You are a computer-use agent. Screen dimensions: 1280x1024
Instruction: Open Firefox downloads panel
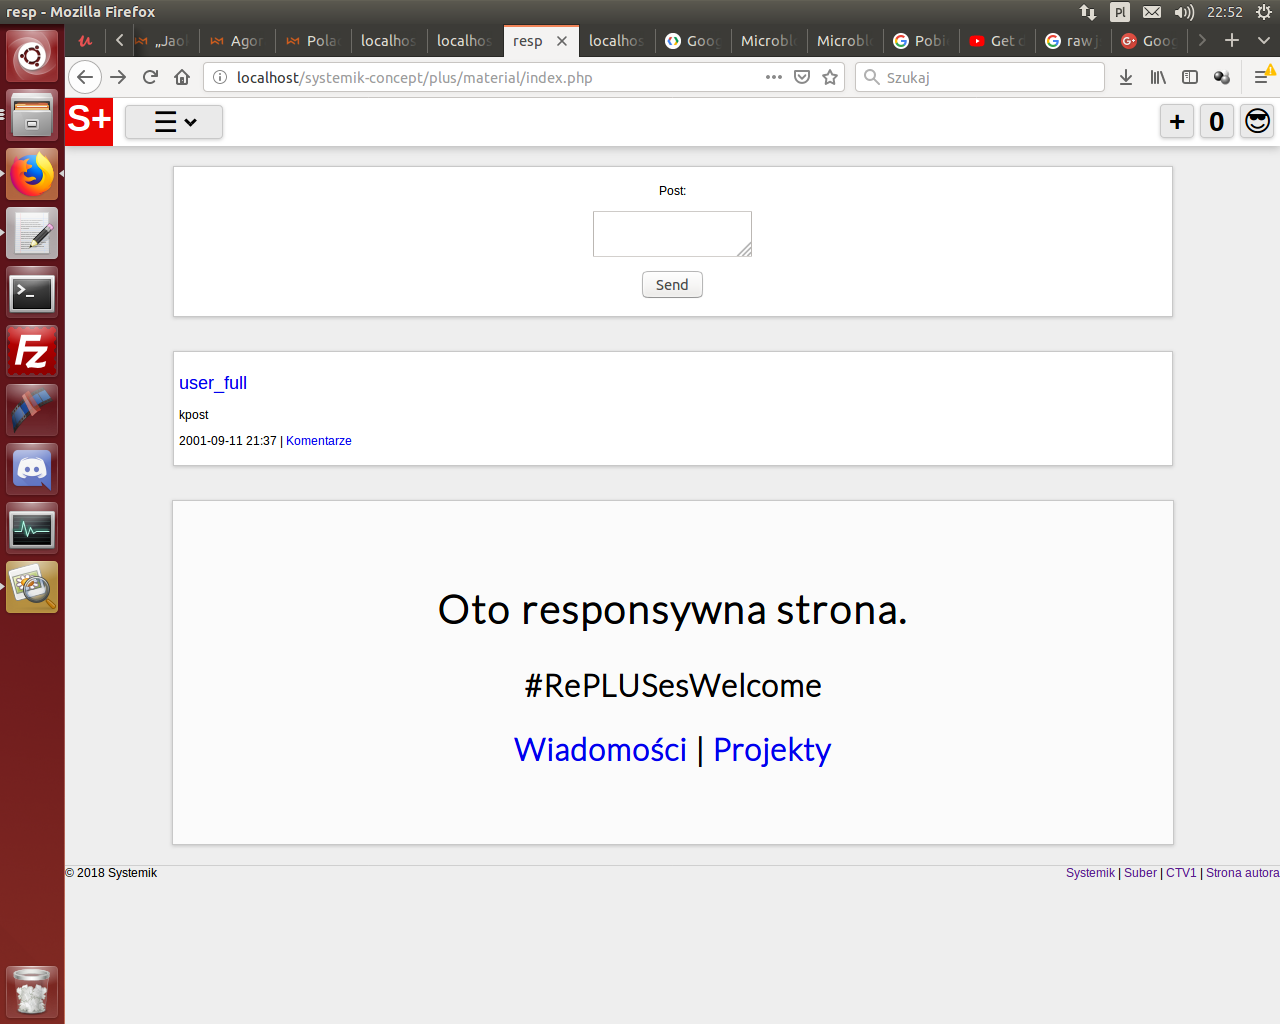click(1126, 77)
